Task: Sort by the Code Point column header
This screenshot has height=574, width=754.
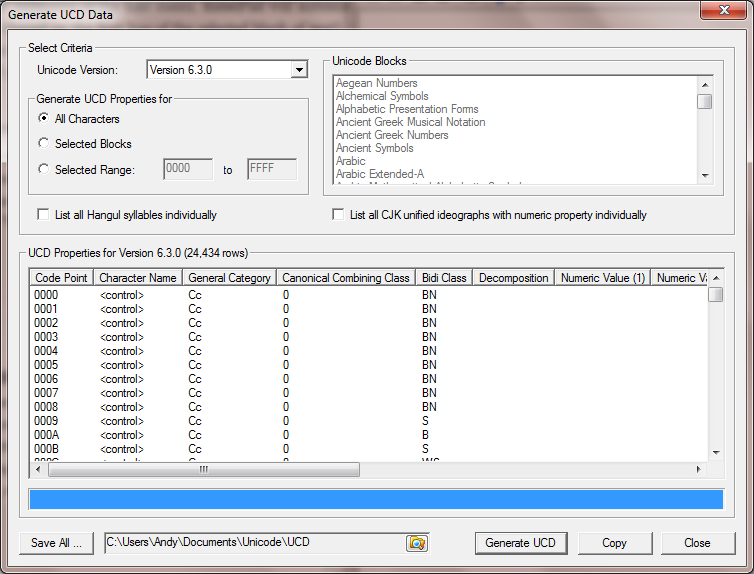Action: pos(62,278)
